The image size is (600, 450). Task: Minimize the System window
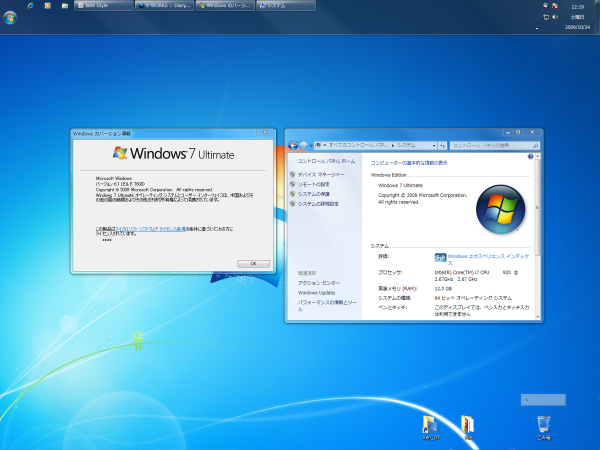point(508,132)
